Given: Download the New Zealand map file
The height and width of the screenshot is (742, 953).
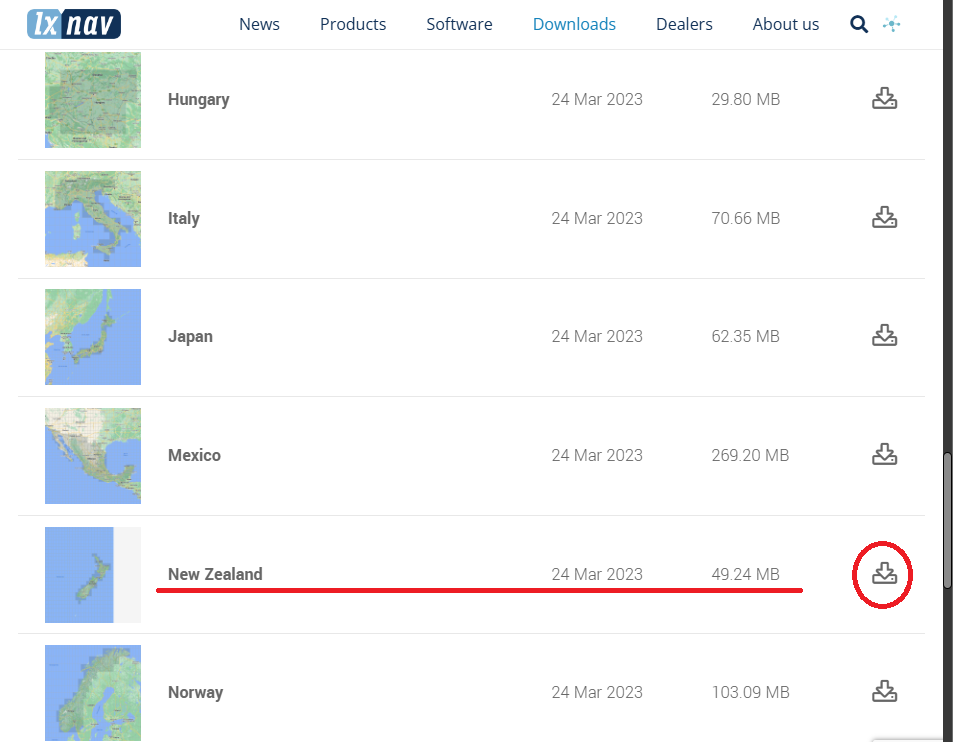Looking at the screenshot, I should pos(884,574).
